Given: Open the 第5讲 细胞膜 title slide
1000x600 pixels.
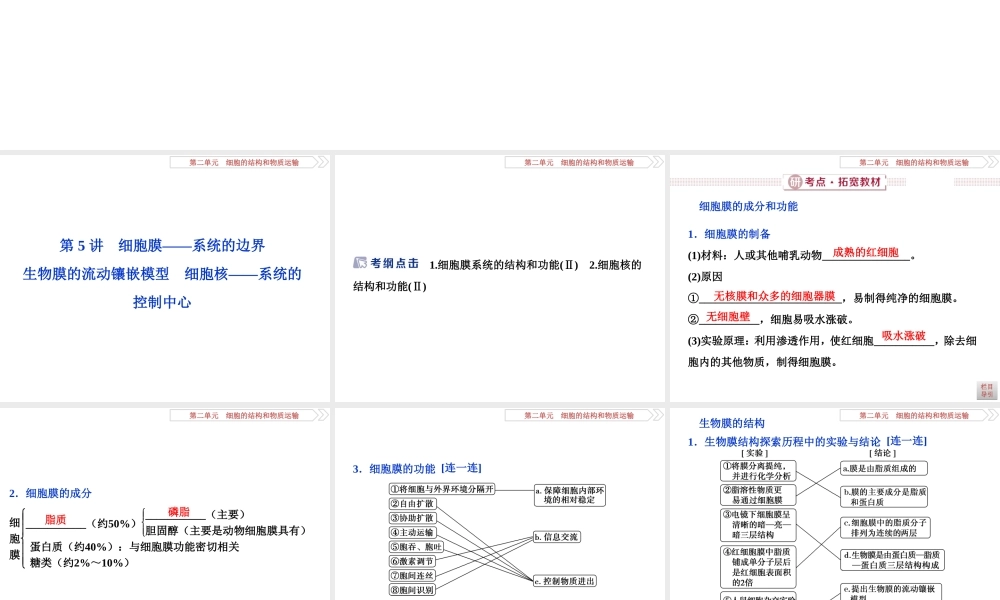Looking at the screenshot, I should tap(165, 278).
